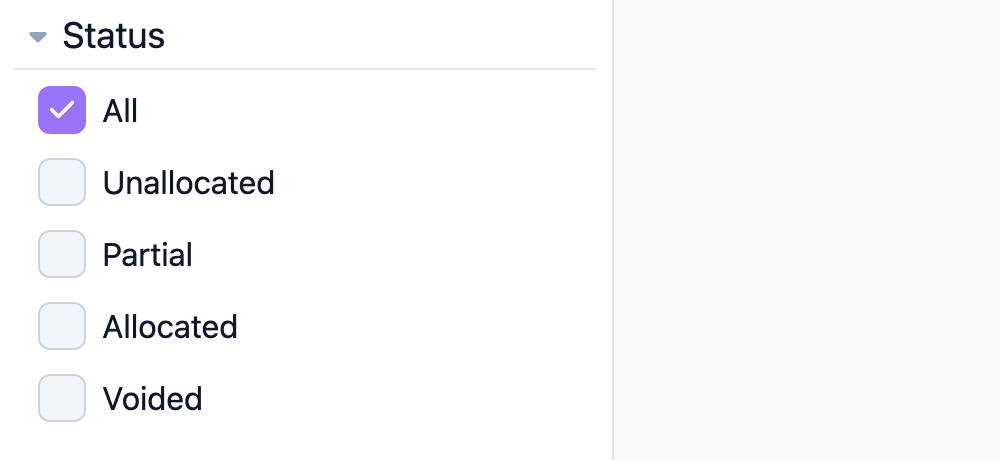Select the "Unallocated" label text
Image resolution: width=1000 pixels, height=460 pixels.
(189, 182)
